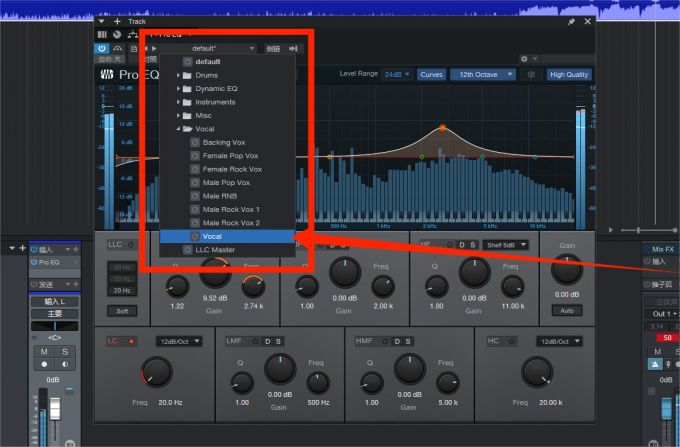Open the Track header triangle menu
The image size is (680, 447).
pyautogui.click(x=101, y=21)
